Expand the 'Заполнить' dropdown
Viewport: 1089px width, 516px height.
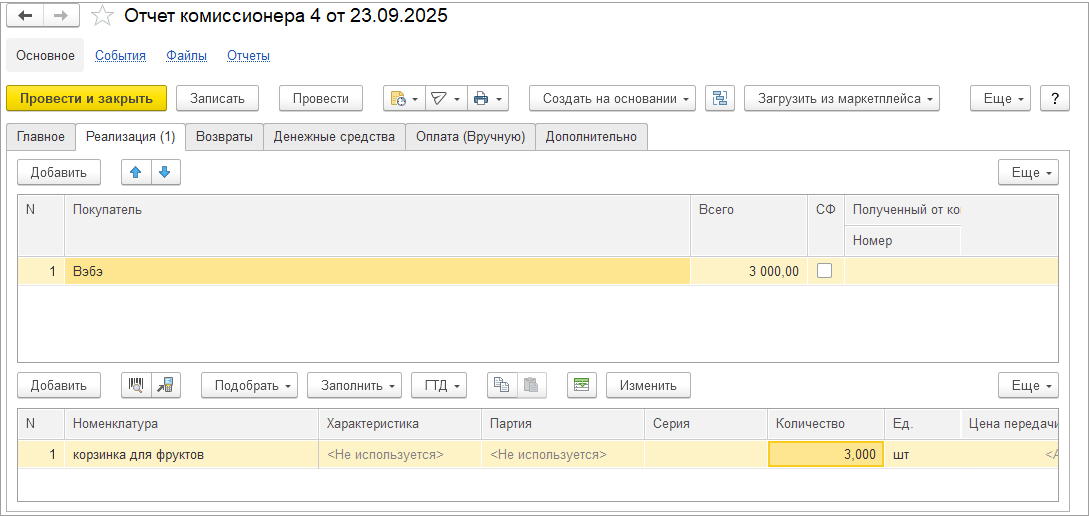[354, 385]
